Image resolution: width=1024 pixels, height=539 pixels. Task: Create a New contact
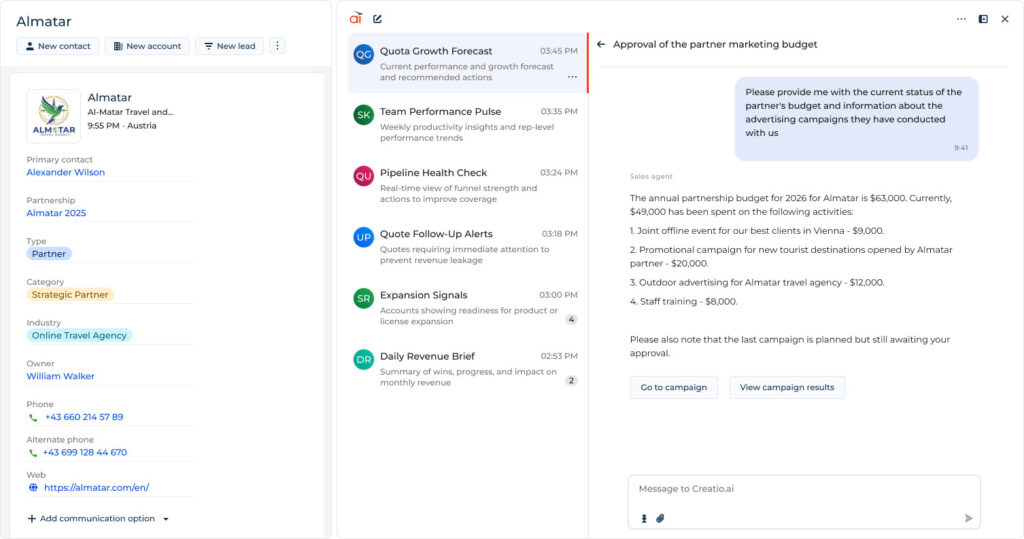(58, 46)
